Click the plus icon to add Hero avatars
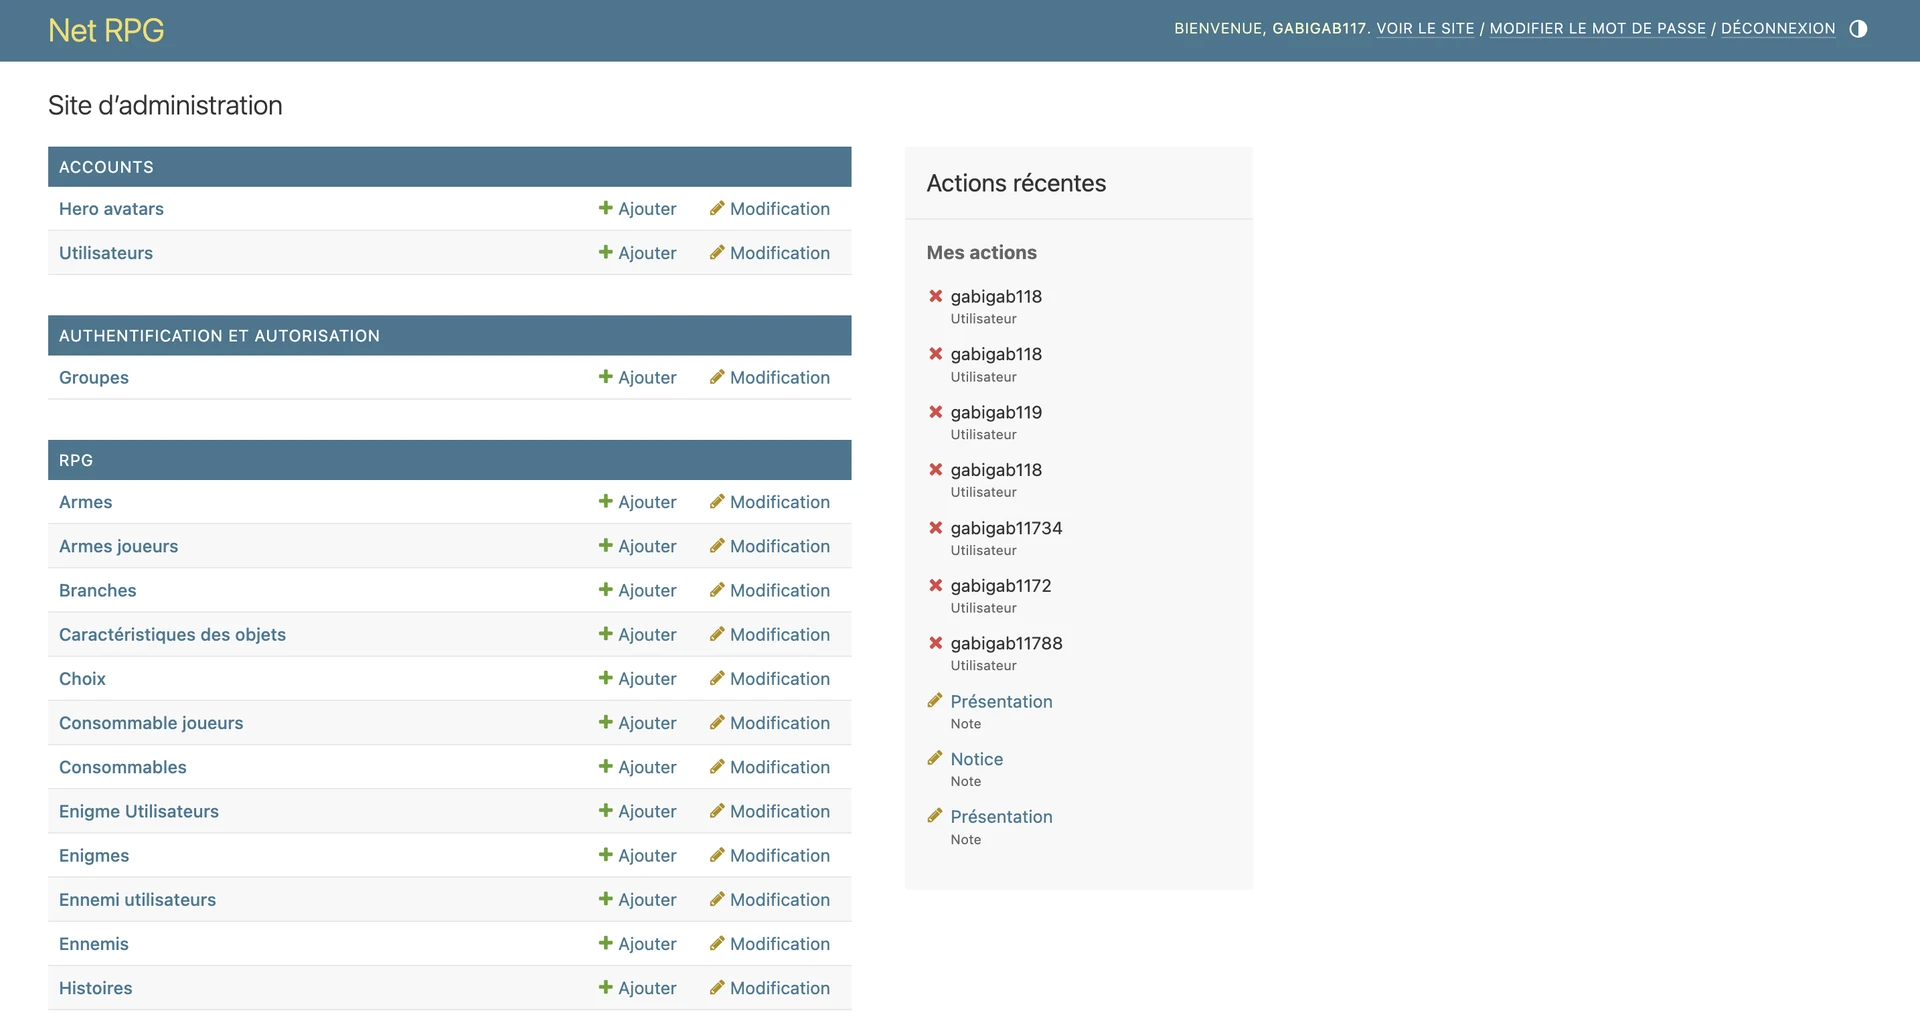 point(605,208)
